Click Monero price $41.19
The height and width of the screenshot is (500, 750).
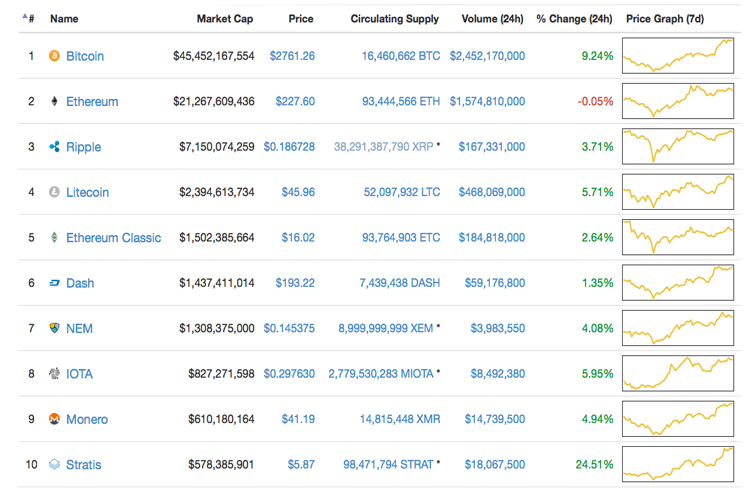[x=298, y=419]
